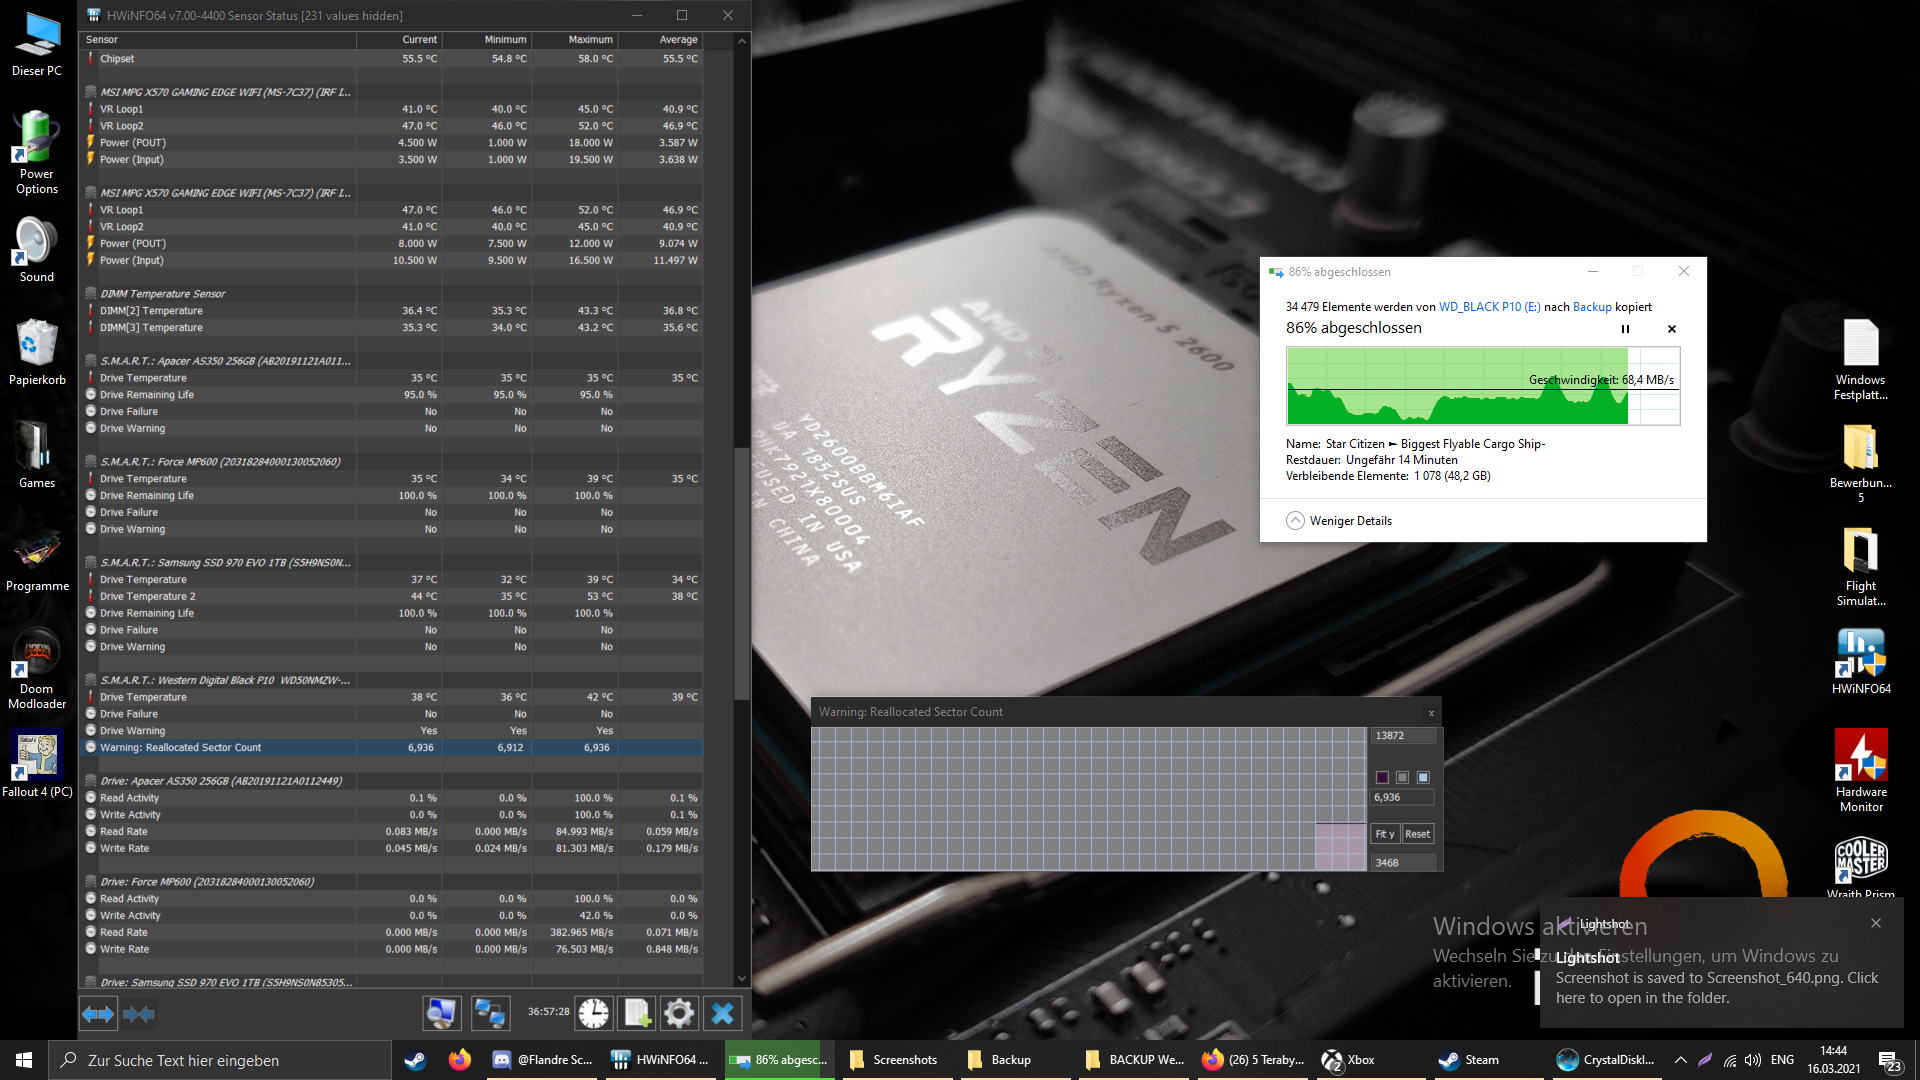Open HWiNFO summary monitor icon
1920x1080 pixels.
click(441, 1014)
